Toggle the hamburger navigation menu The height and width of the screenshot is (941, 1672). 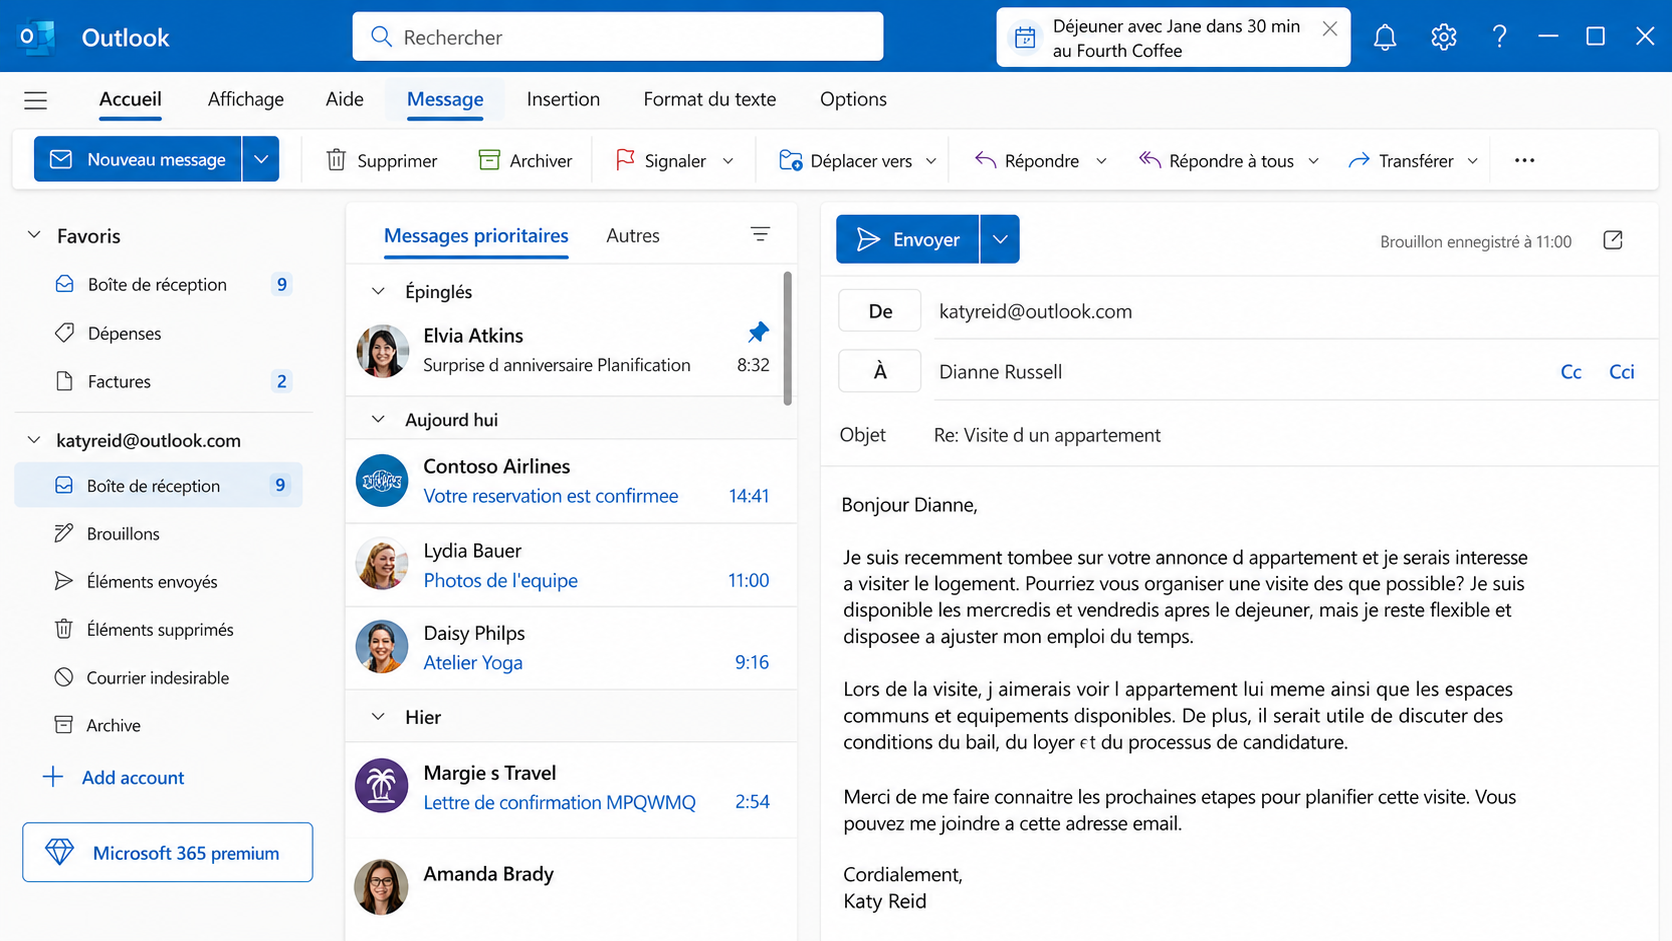[x=36, y=100]
